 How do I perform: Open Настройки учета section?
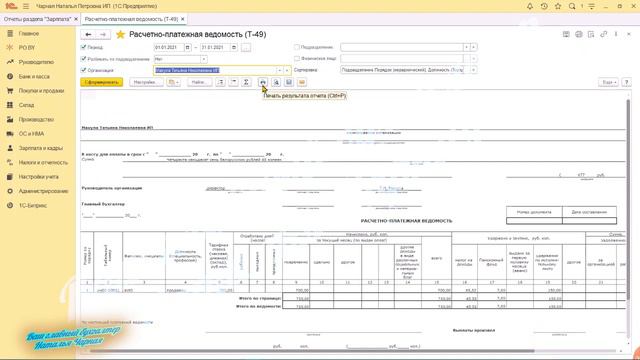click(38, 177)
